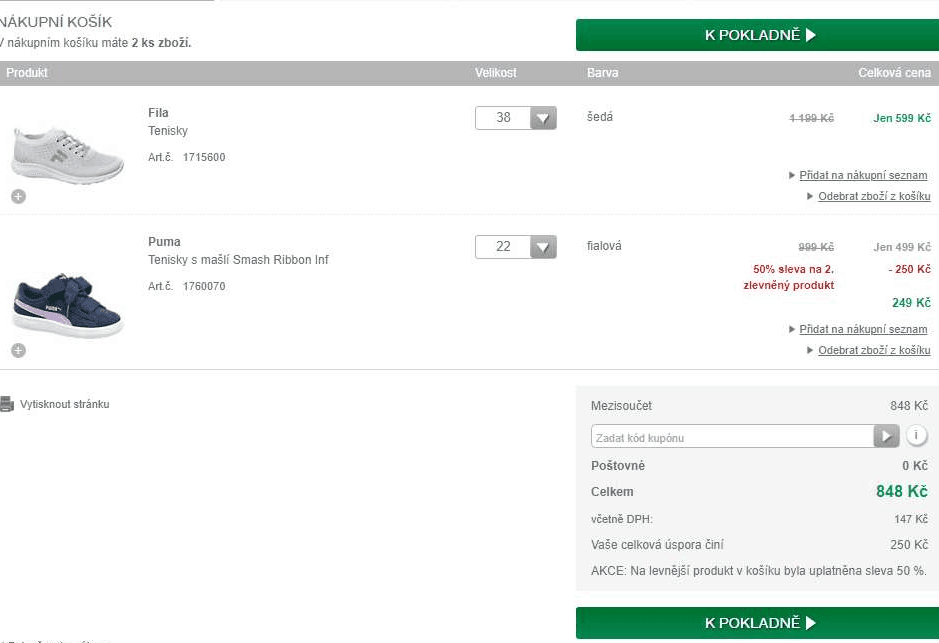Screen dimensions: 939x643
Task: Click the AKCE 50 % discount notice
Action: (x=759, y=571)
